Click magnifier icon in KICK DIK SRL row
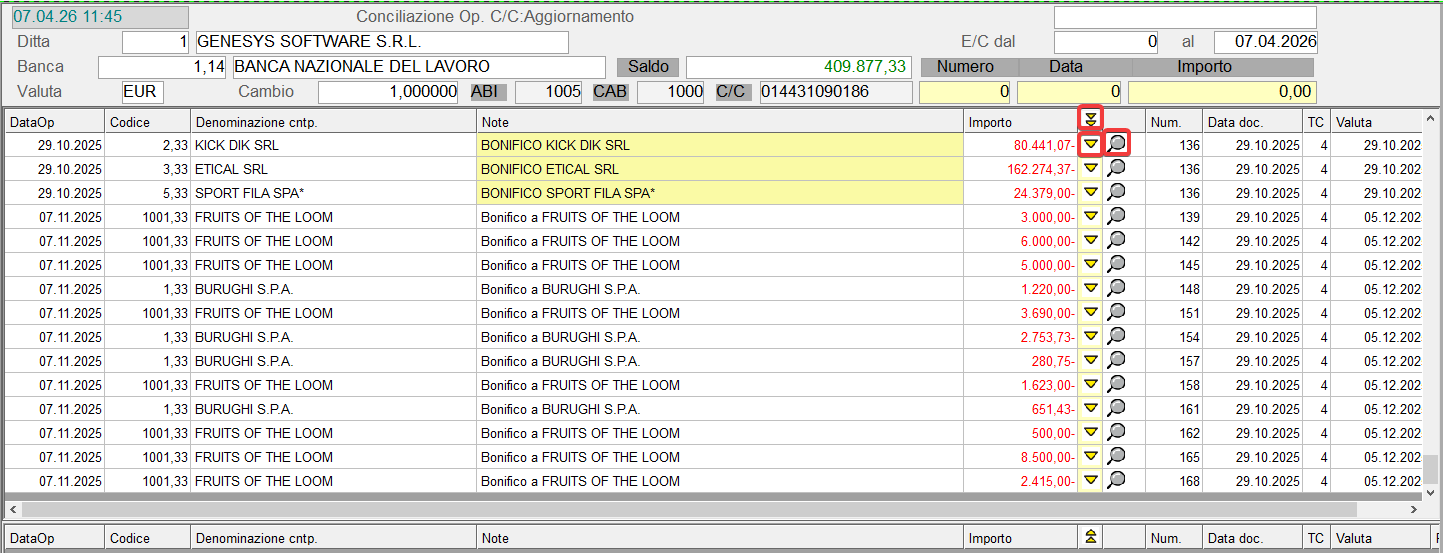1443x553 pixels. point(1116,144)
